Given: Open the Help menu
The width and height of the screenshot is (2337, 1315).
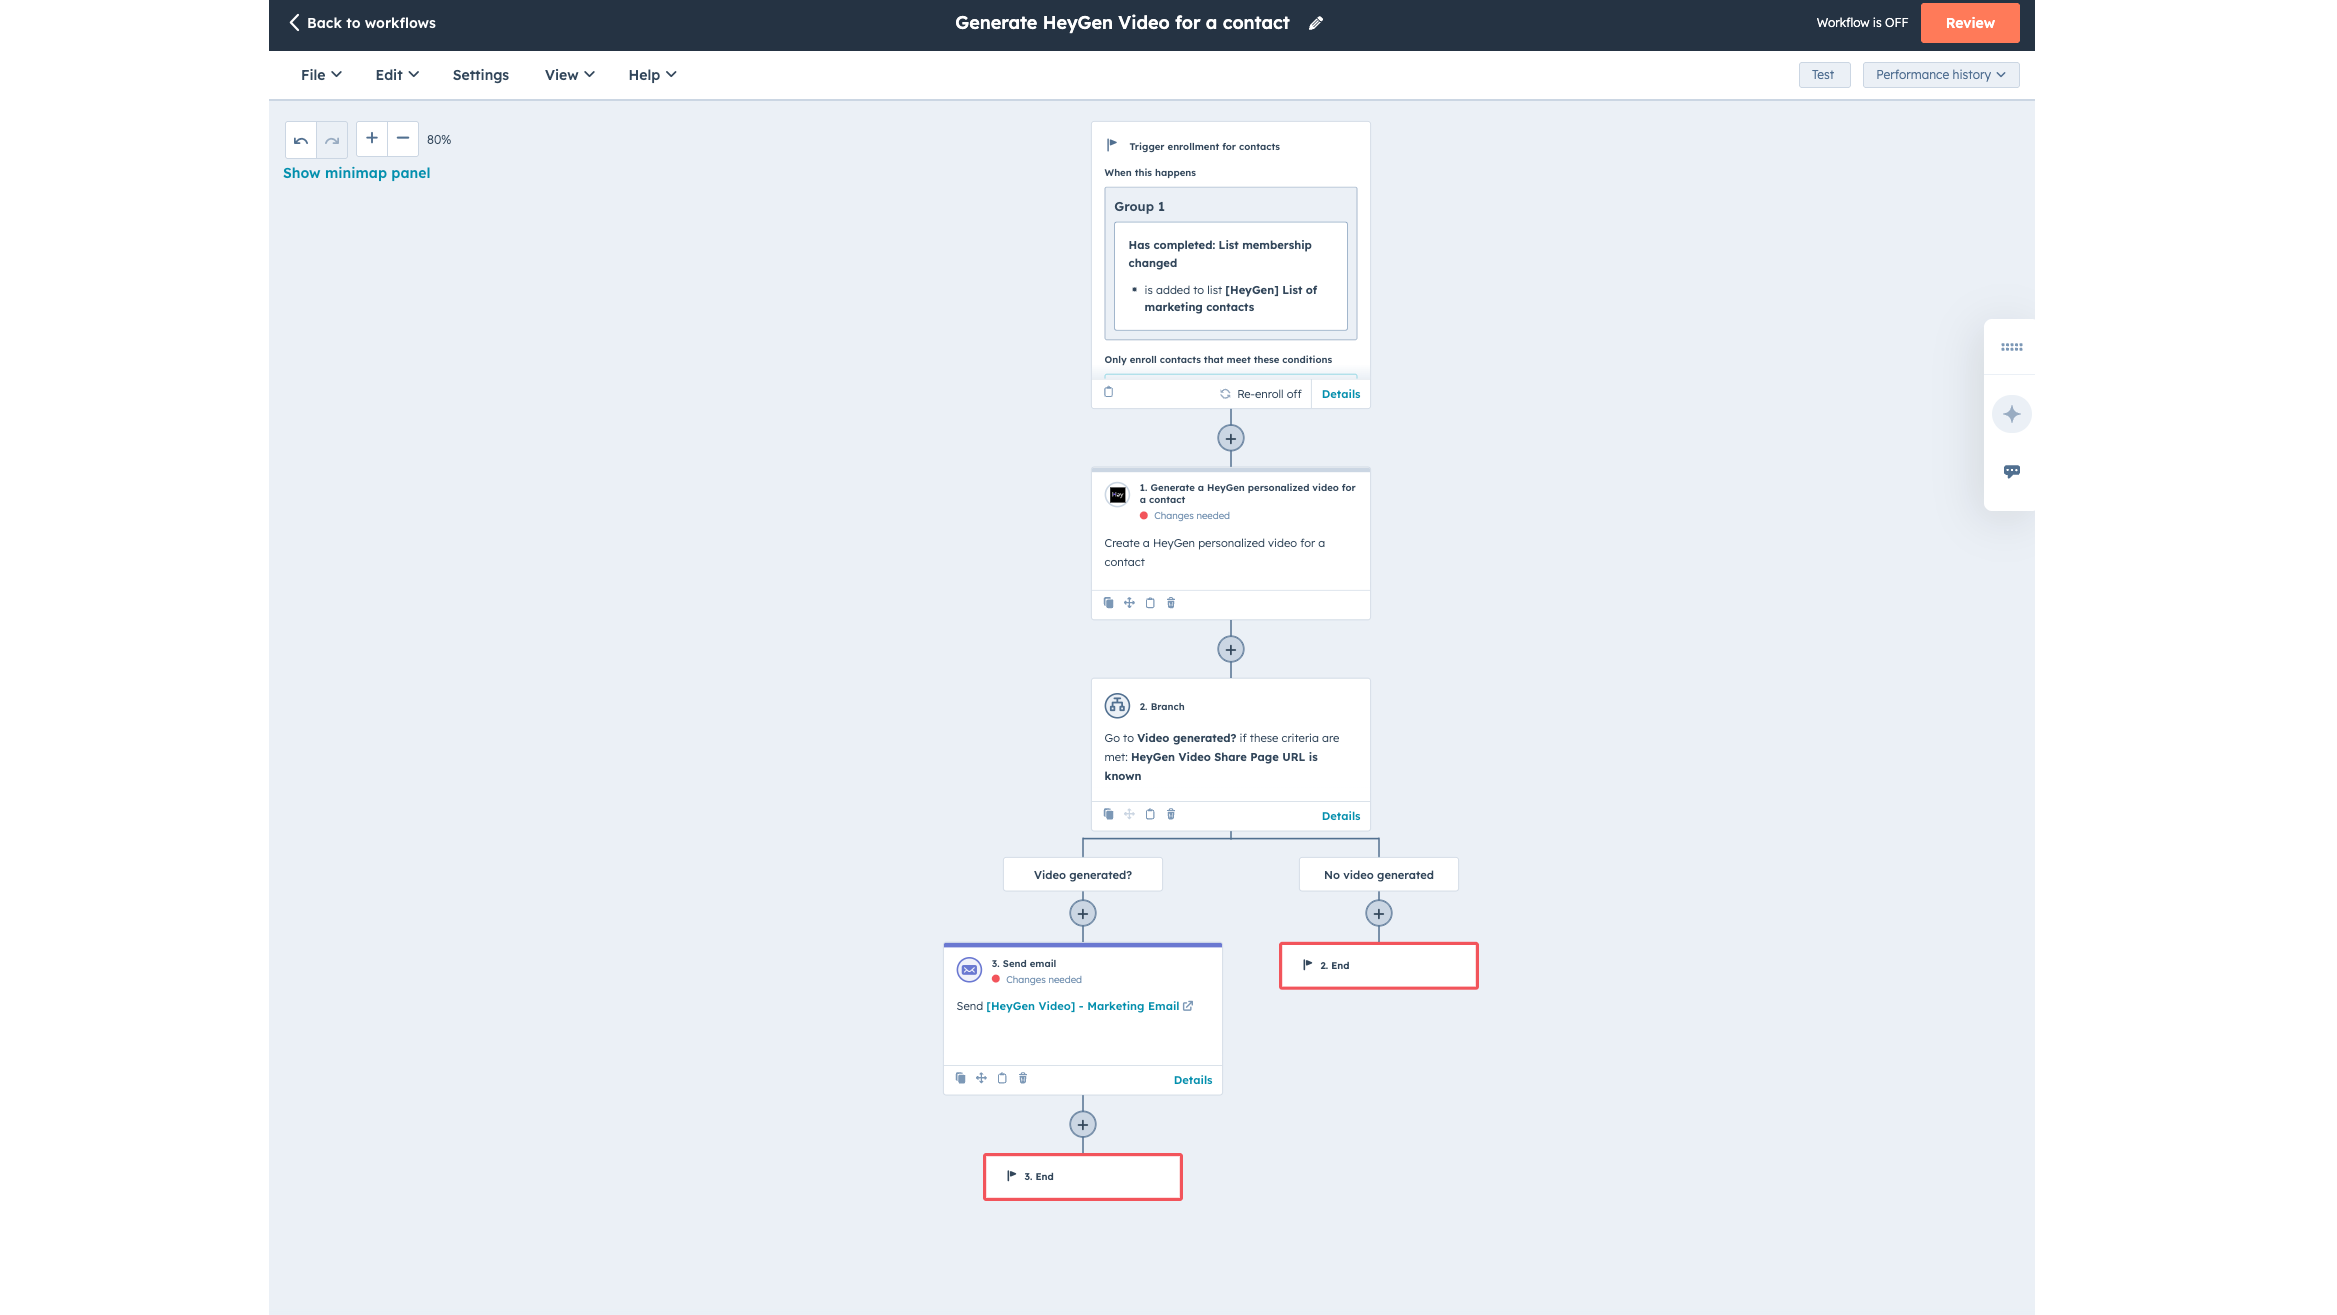Looking at the screenshot, I should (x=652, y=75).
